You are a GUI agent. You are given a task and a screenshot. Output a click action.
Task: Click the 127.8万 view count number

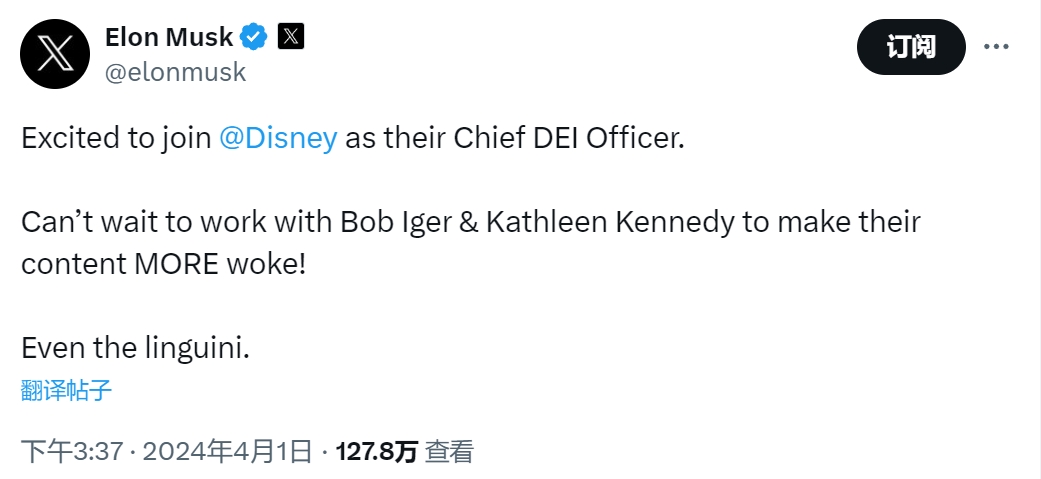click(x=376, y=452)
